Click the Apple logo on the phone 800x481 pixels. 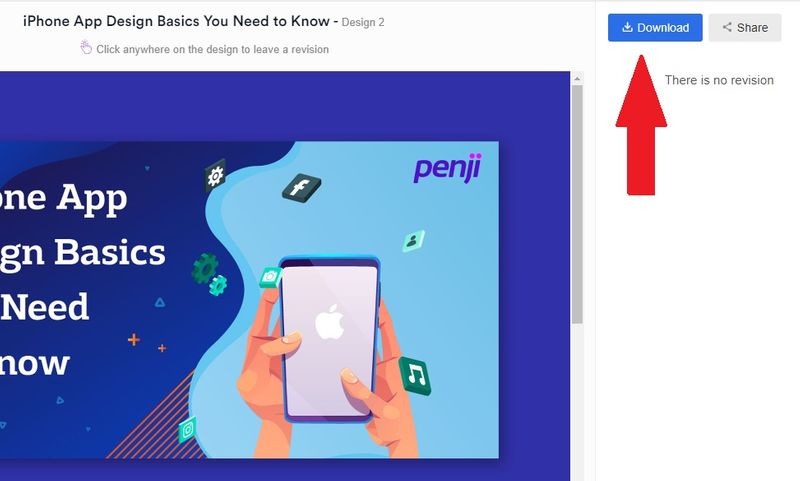tap(330, 321)
